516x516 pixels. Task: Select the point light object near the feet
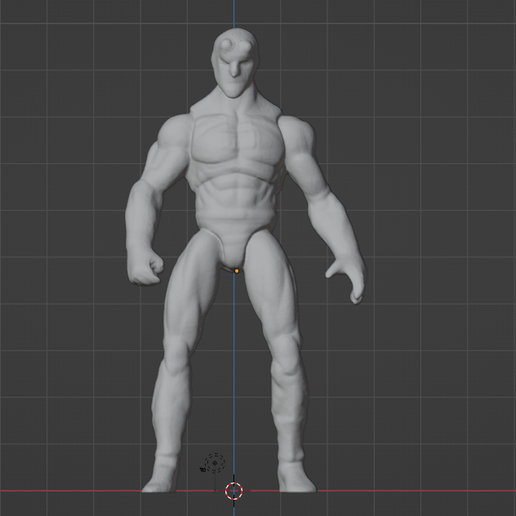[215, 463]
